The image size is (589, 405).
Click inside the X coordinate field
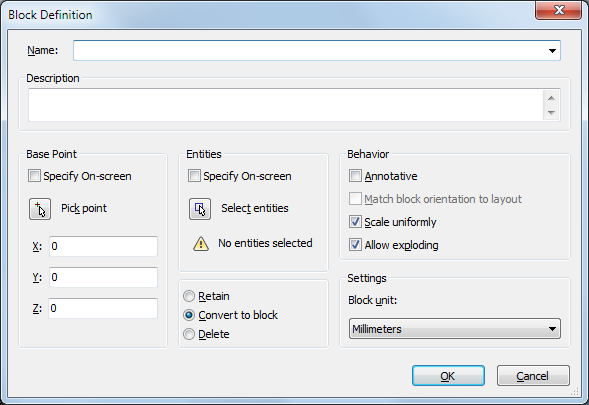click(103, 246)
